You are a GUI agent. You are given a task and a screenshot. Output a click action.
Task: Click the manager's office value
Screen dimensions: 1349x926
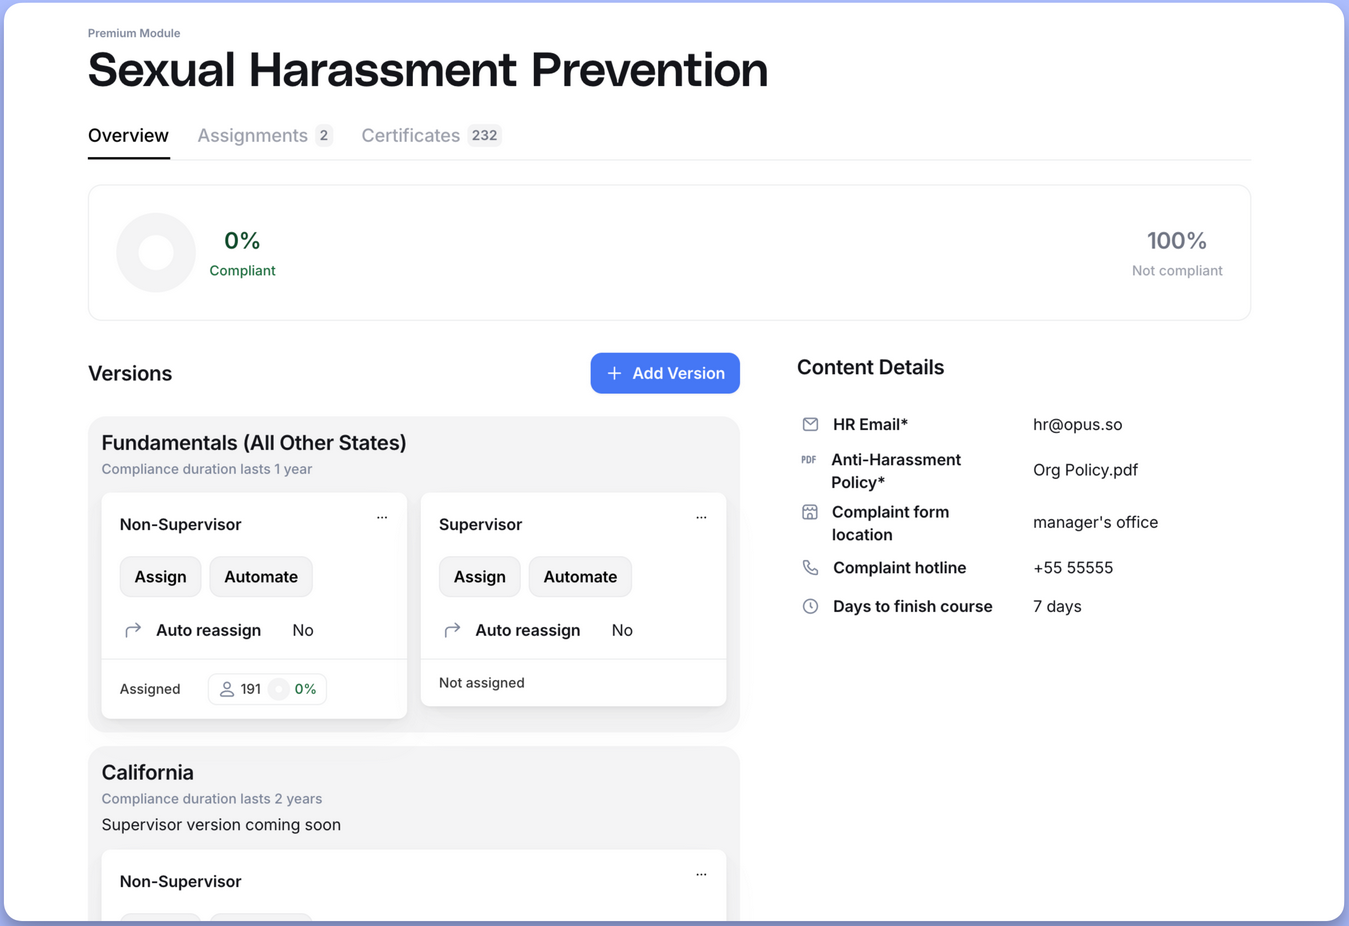[x=1095, y=522]
